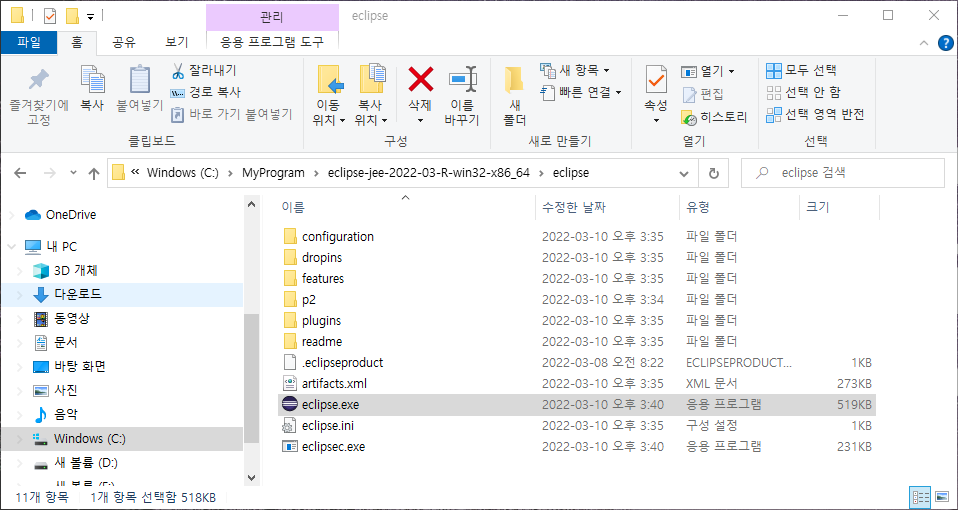958x510 pixels.
Task: Switch to the View (보기) tab
Action: [177, 42]
